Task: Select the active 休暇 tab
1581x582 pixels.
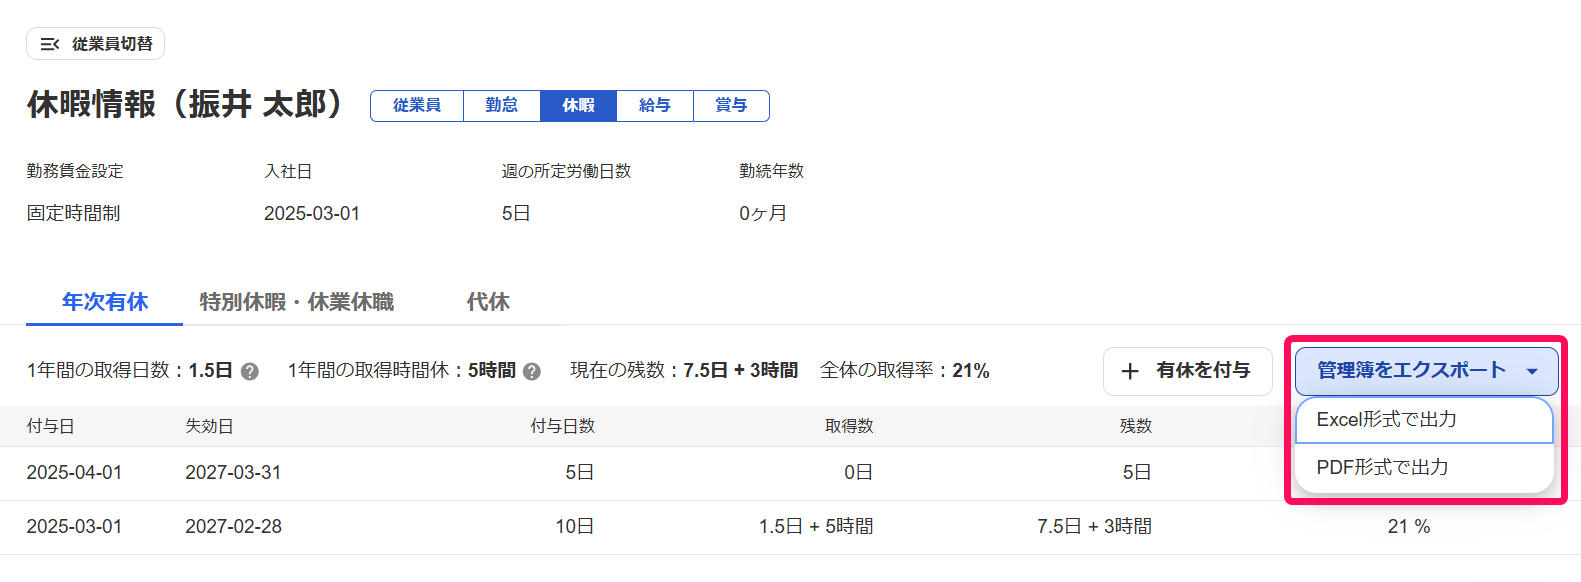Action: tap(578, 105)
